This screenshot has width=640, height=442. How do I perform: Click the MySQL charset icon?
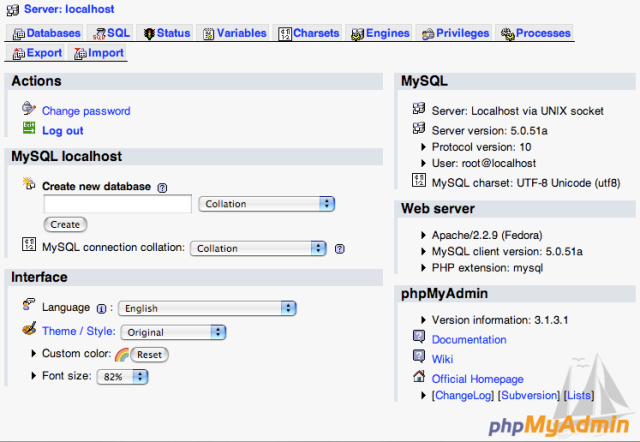point(419,180)
